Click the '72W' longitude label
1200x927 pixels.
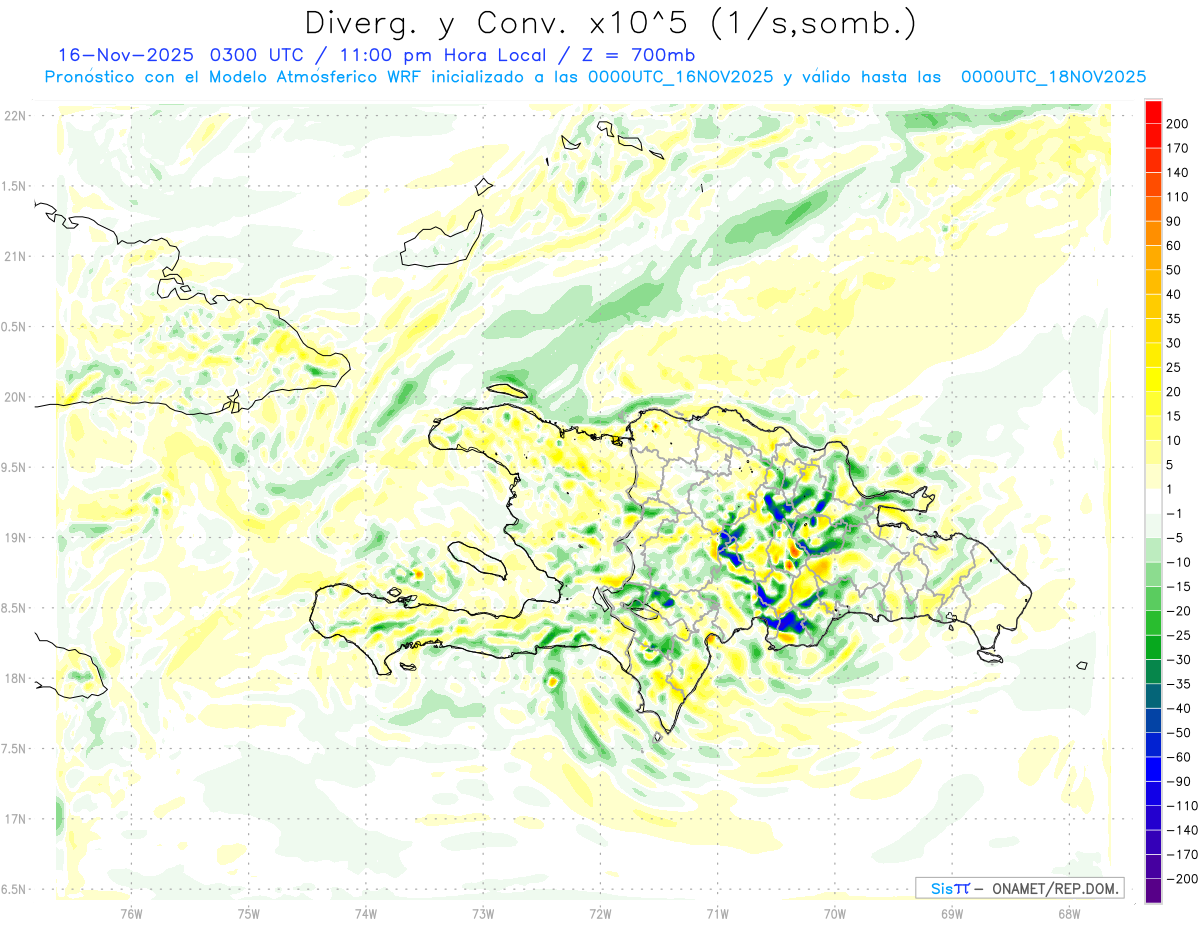click(600, 912)
